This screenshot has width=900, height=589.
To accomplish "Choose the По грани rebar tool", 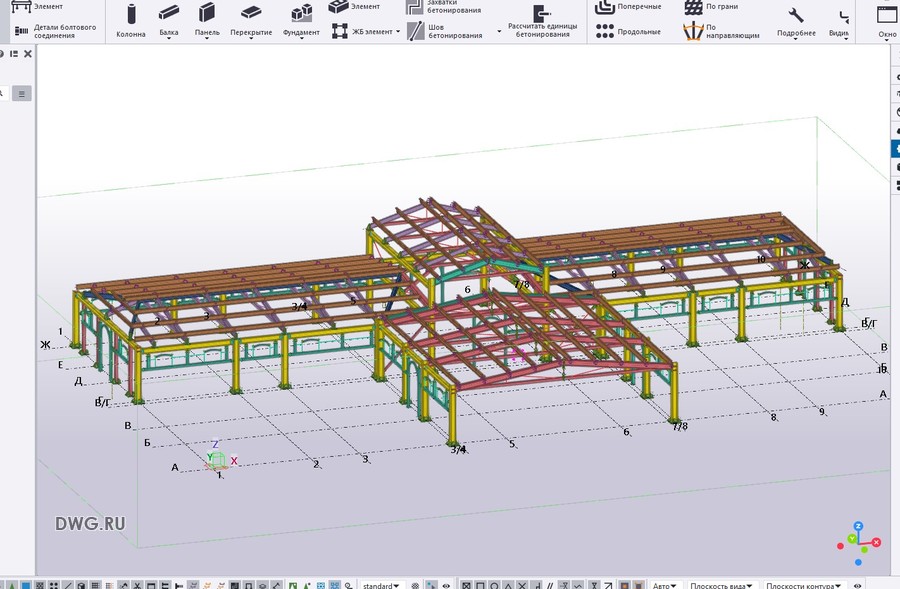I will pyautogui.click(x=694, y=7).
